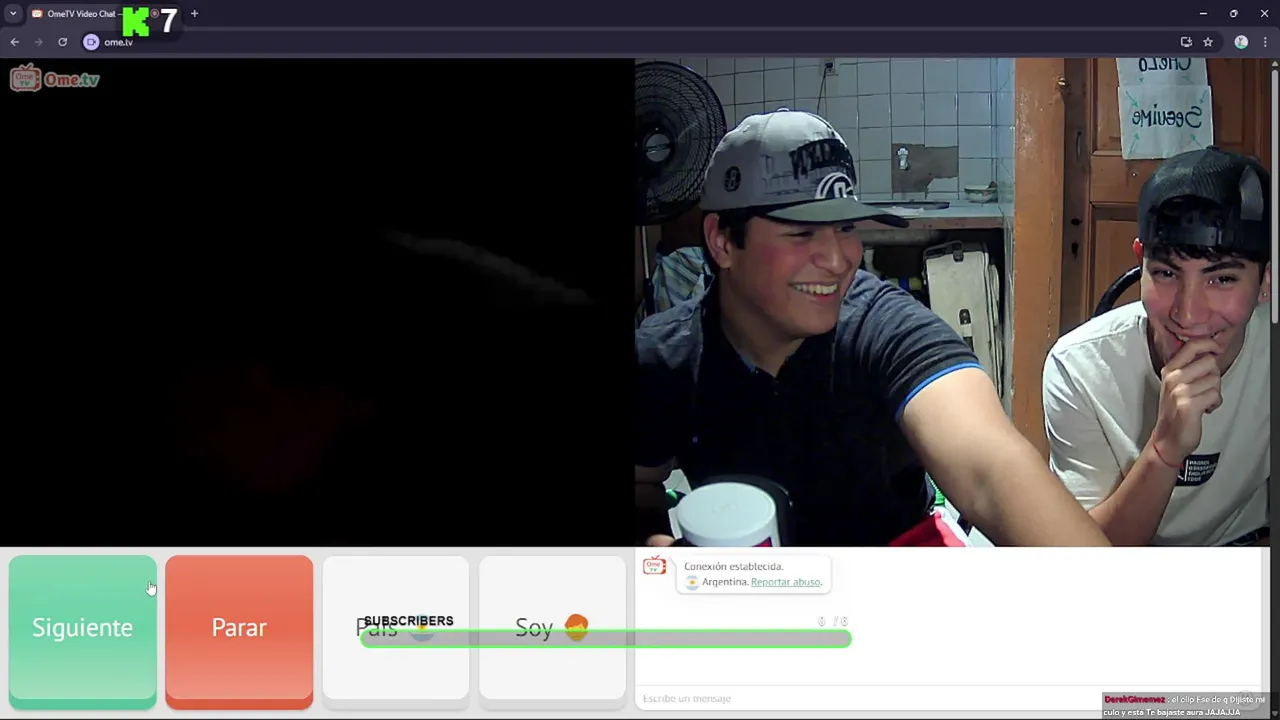
Task: Bookmark this page with the star icon
Action: (1208, 42)
